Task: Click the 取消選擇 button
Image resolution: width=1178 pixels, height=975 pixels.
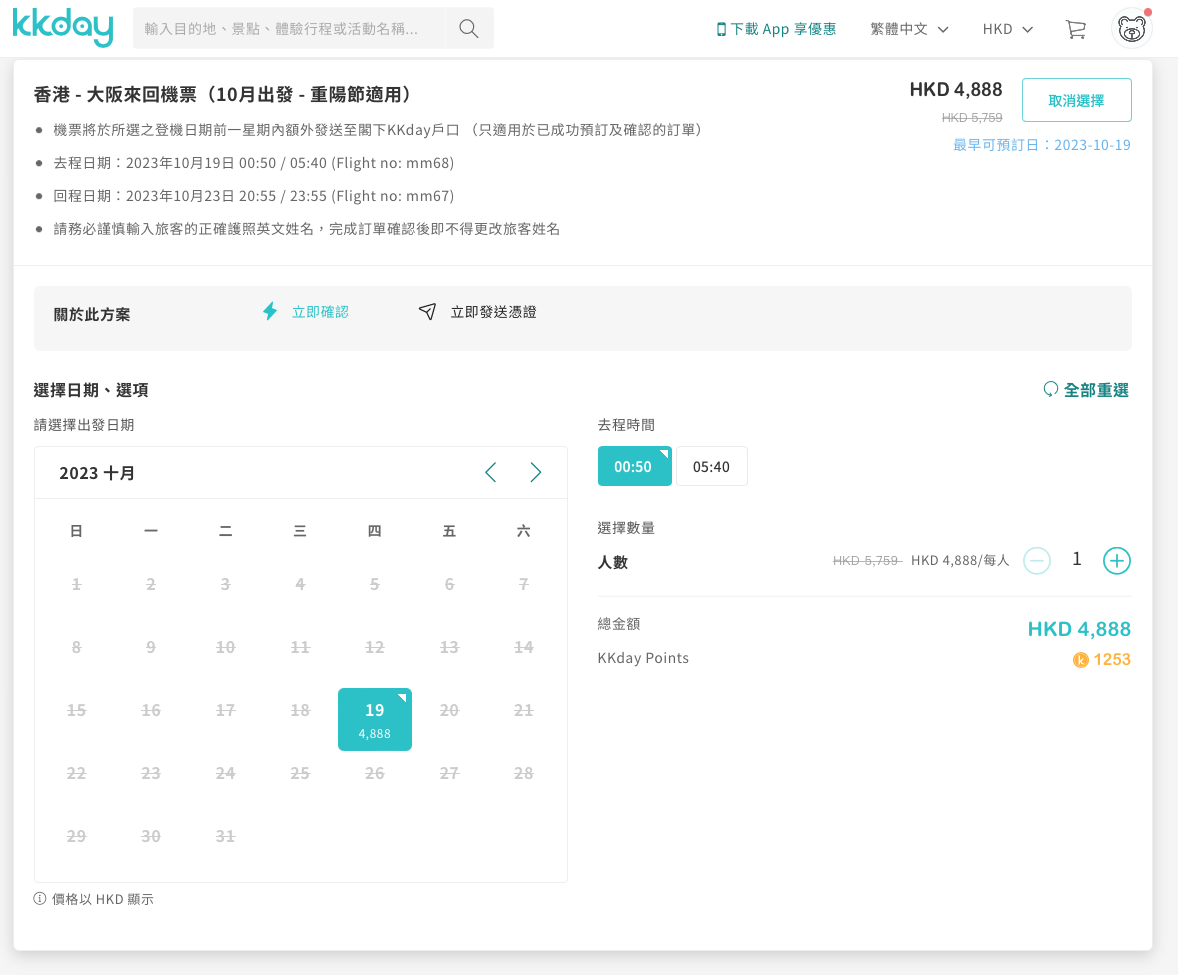Action: (x=1076, y=100)
